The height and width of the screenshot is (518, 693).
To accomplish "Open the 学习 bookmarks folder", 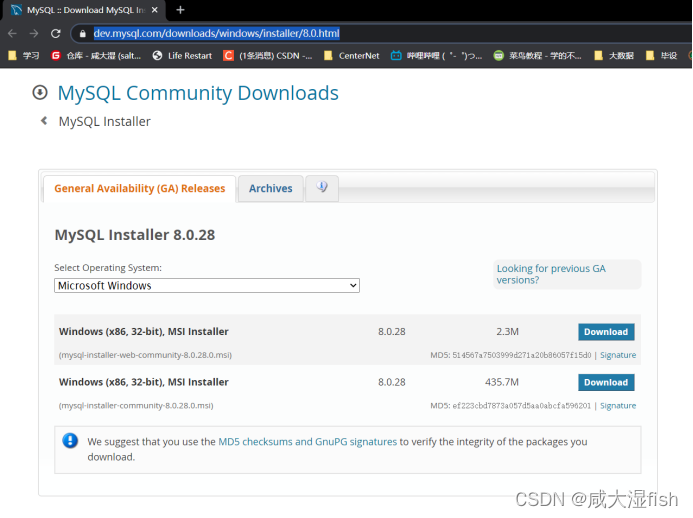I will pos(24,56).
